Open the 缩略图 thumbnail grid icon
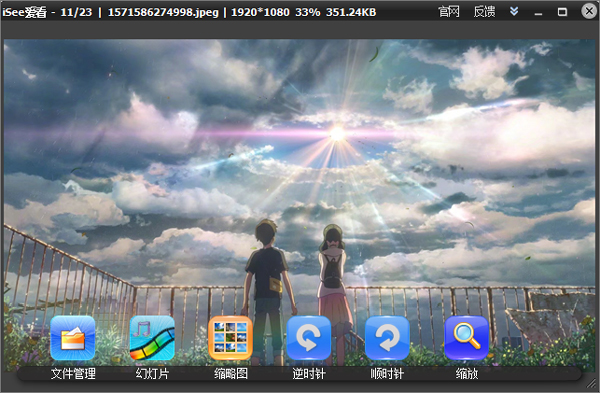600x393 pixels. tap(230, 338)
